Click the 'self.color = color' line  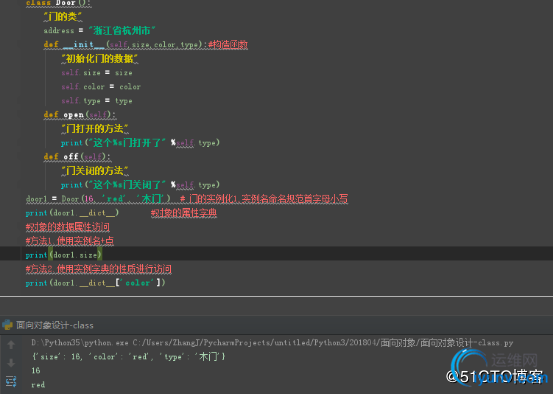pyautogui.click(x=101, y=87)
